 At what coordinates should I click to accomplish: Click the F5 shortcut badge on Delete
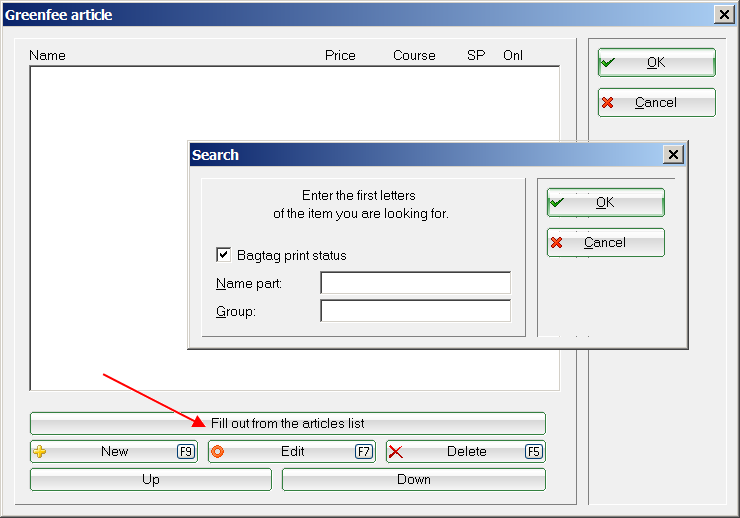pos(535,452)
